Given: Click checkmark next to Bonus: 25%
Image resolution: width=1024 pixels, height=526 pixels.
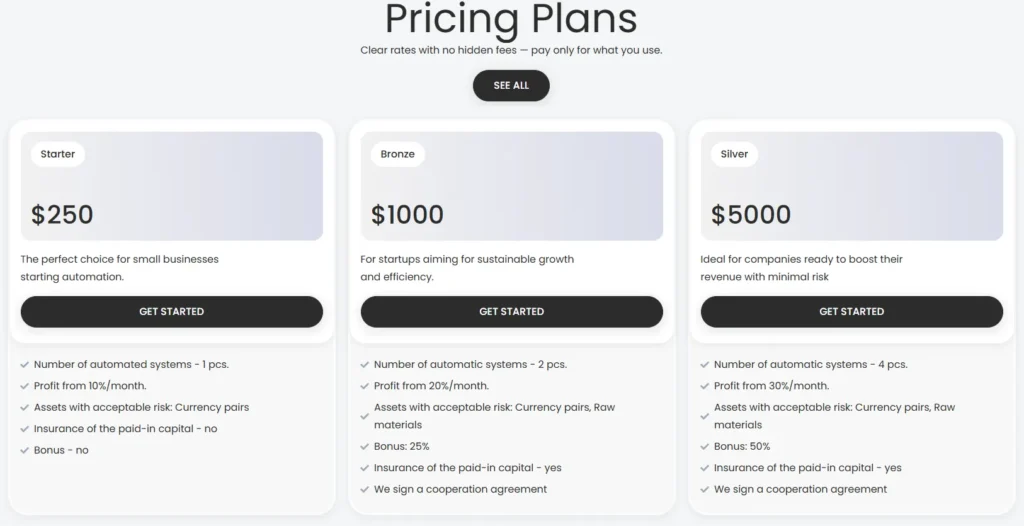Looking at the screenshot, I should (x=365, y=447).
